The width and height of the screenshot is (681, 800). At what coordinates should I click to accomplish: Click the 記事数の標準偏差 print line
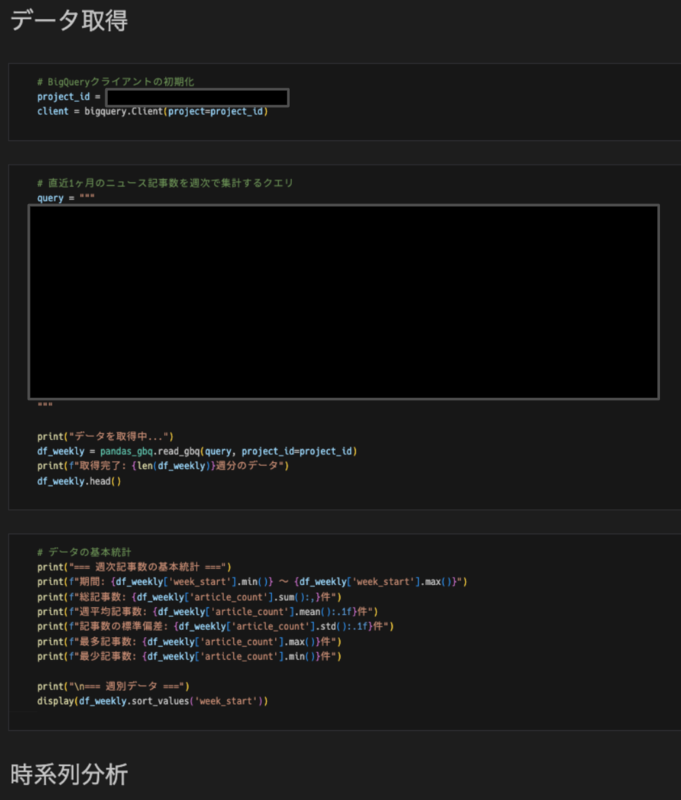[x=215, y=626]
